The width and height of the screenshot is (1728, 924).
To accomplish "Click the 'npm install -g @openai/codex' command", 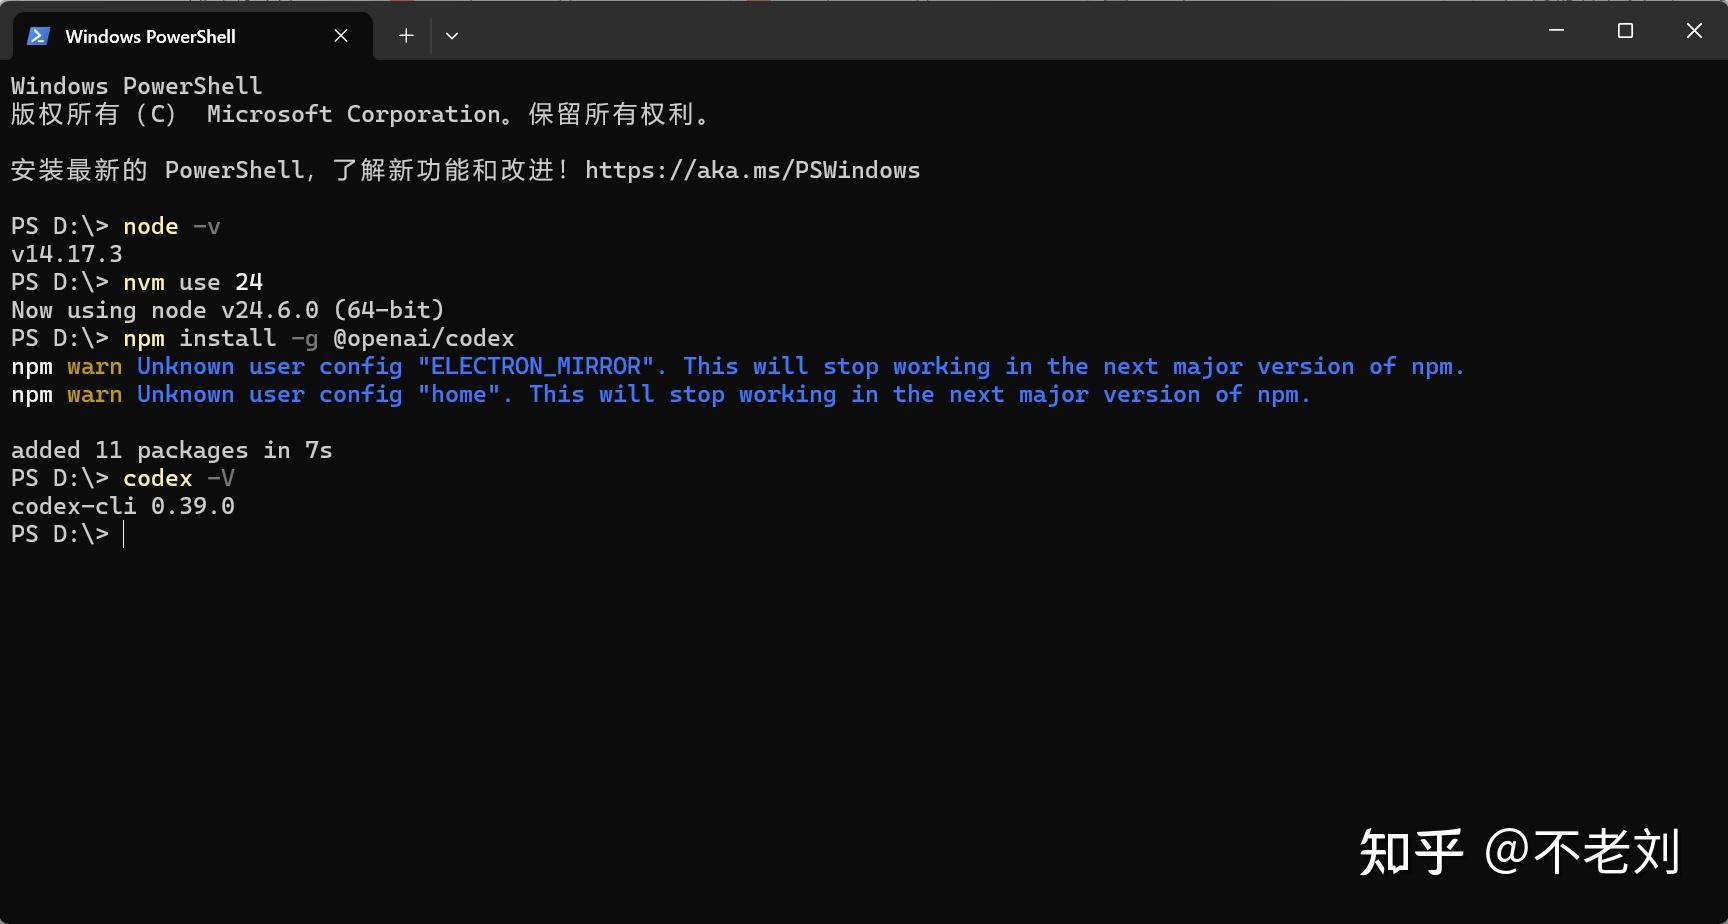I will 319,338.
